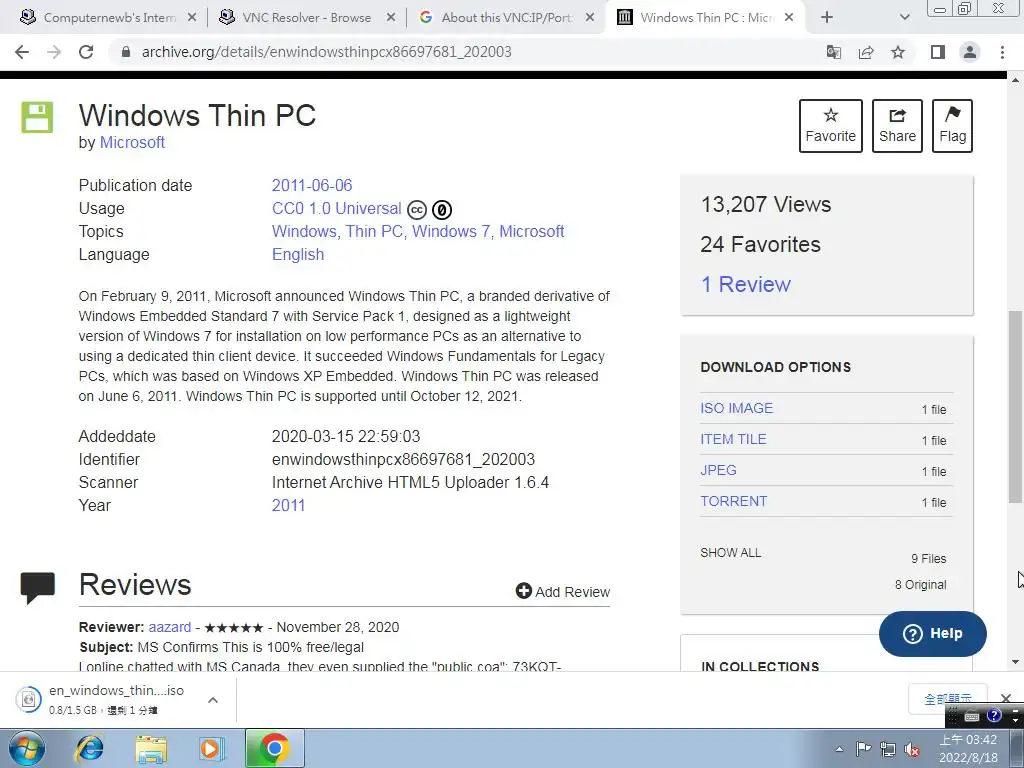This screenshot has width=1024, height=768.
Task: Open the Help chat button
Action: (x=933, y=633)
